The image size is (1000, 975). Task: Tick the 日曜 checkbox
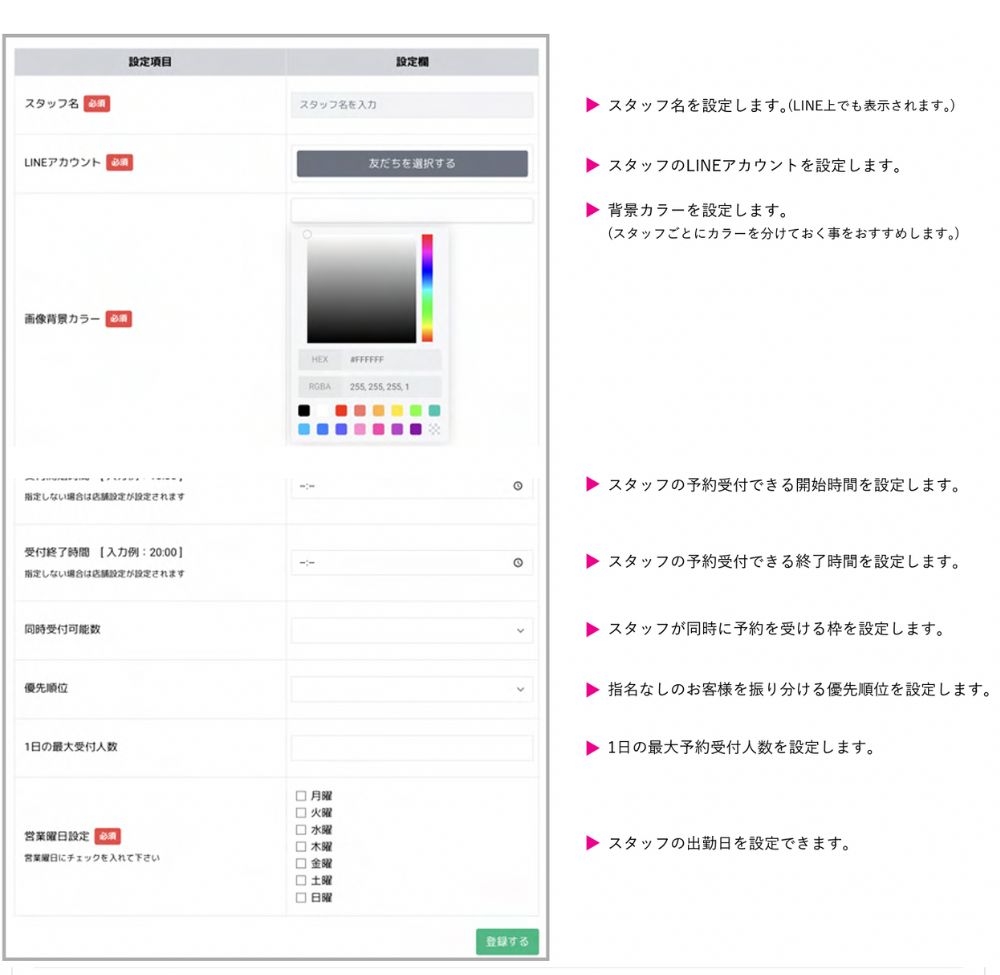click(301, 898)
